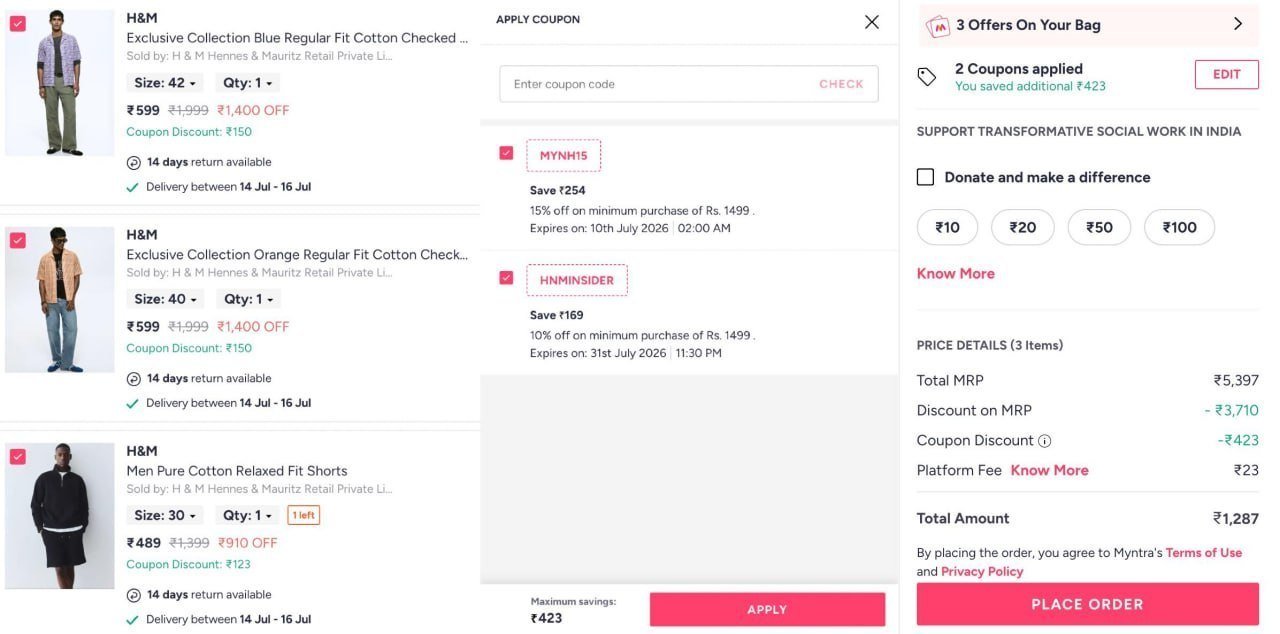Image resolution: width=1280 pixels, height=634 pixels.
Task: Click 'Expires on: 31st July 2026' text
Action: pyautogui.click(x=598, y=353)
